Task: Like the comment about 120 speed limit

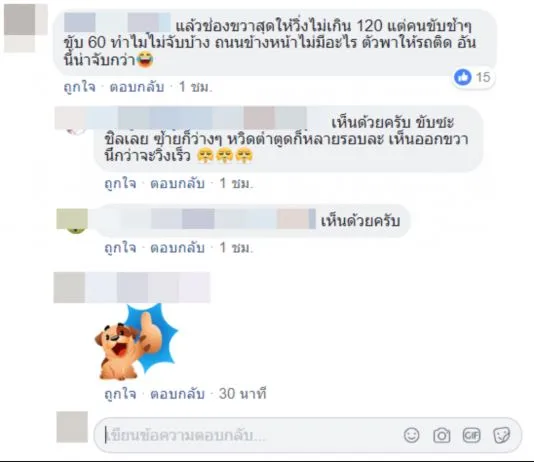Action: [80, 87]
